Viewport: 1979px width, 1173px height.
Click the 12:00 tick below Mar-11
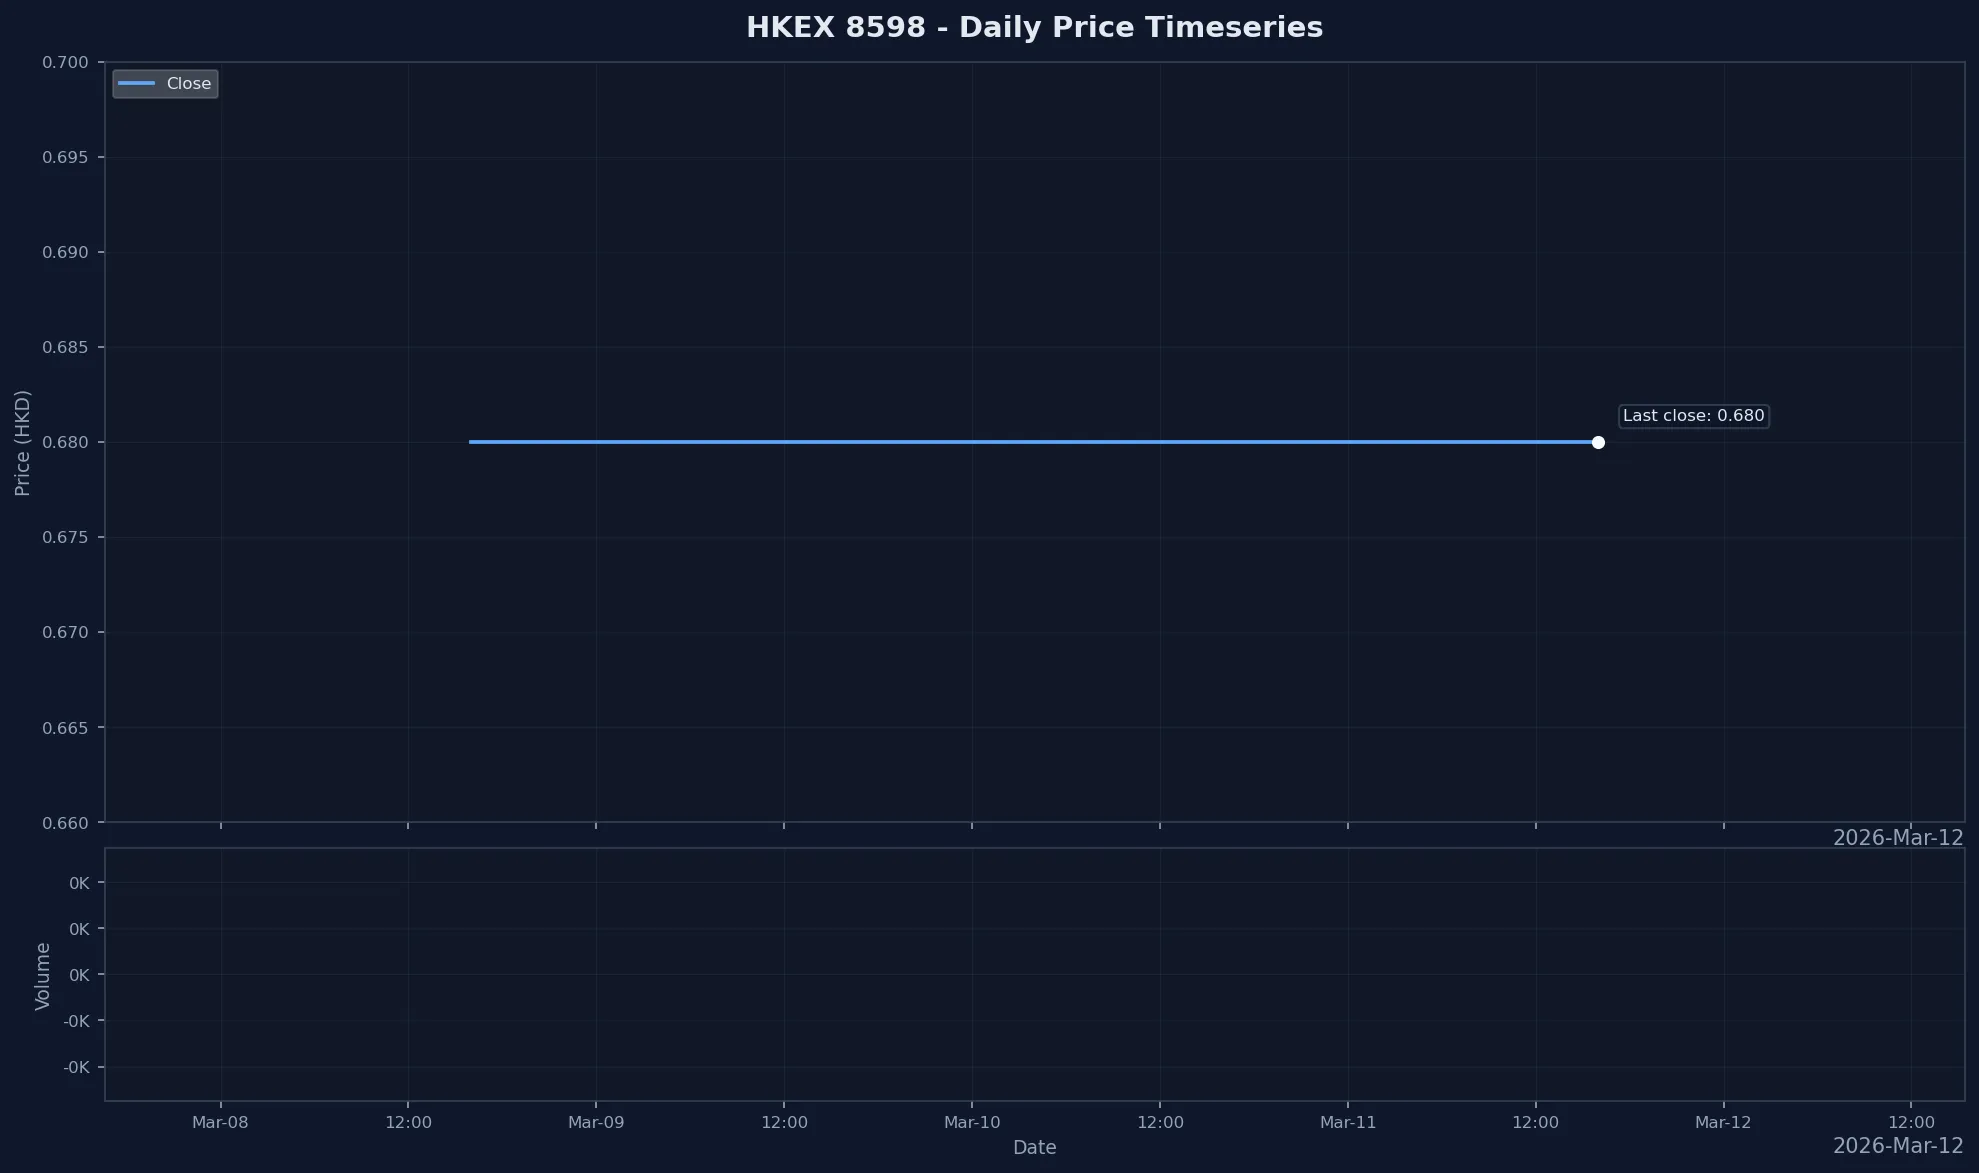pos(1537,1122)
